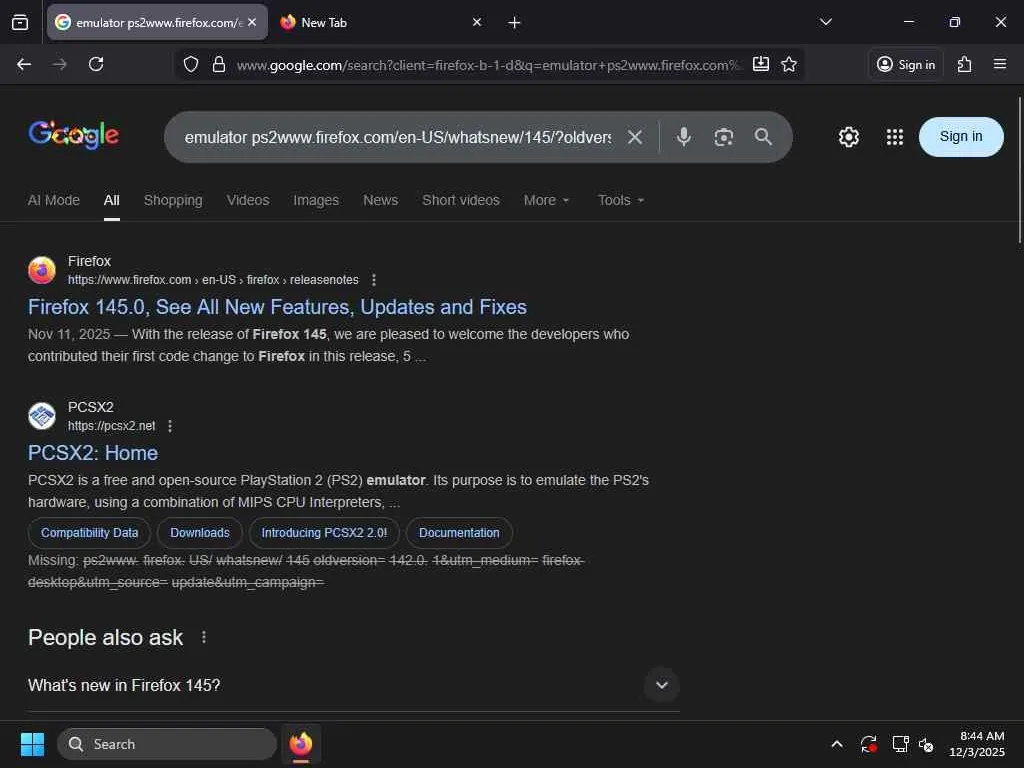Switch to Images results
1024x768 pixels.
(316, 200)
